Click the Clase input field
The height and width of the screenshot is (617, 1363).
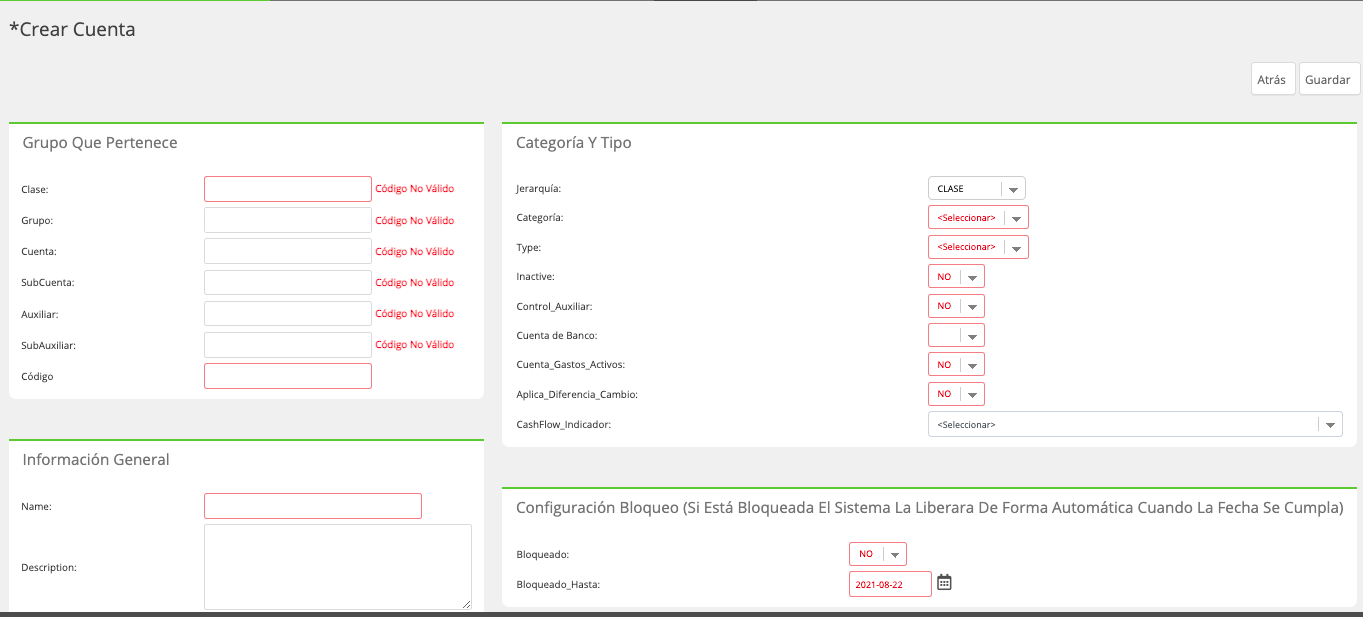tap(288, 189)
